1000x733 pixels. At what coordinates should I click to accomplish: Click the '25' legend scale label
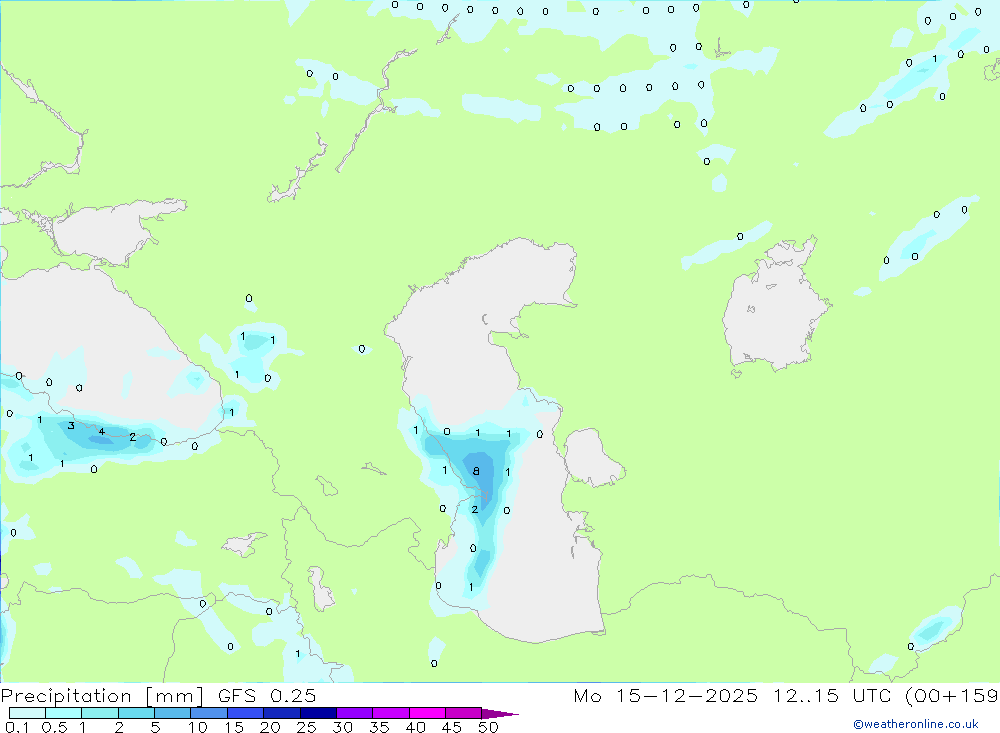coord(307,727)
